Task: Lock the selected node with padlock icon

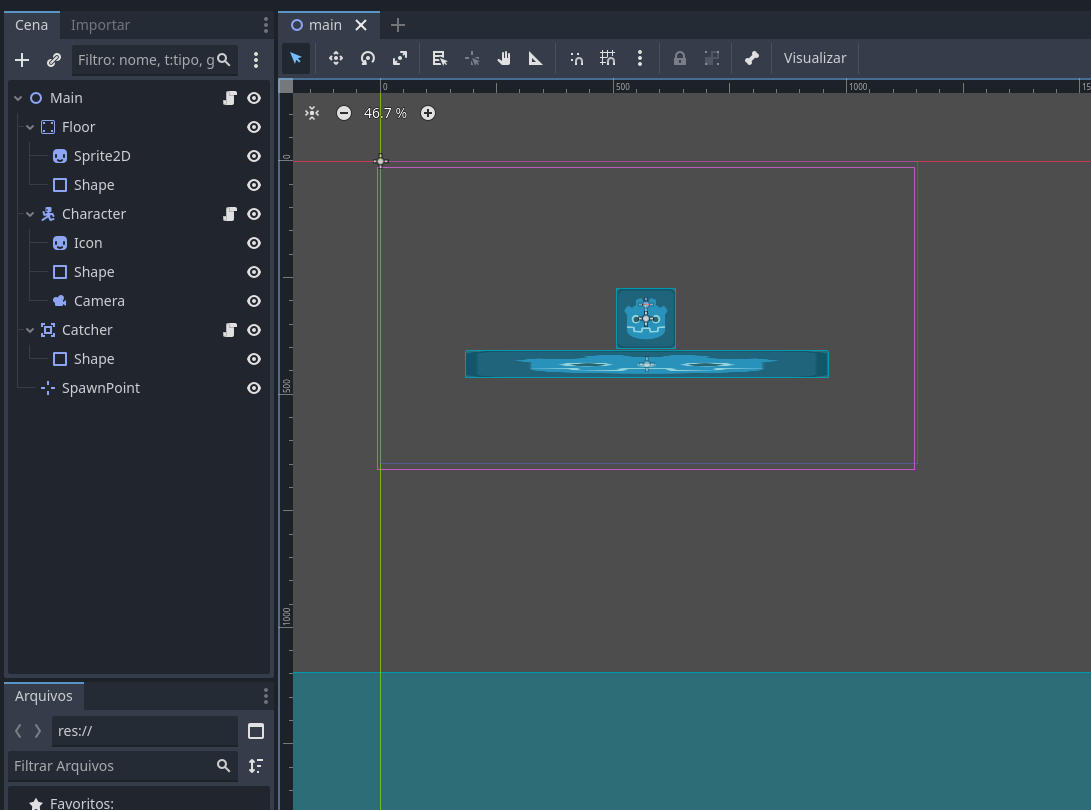Action: click(x=680, y=58)
